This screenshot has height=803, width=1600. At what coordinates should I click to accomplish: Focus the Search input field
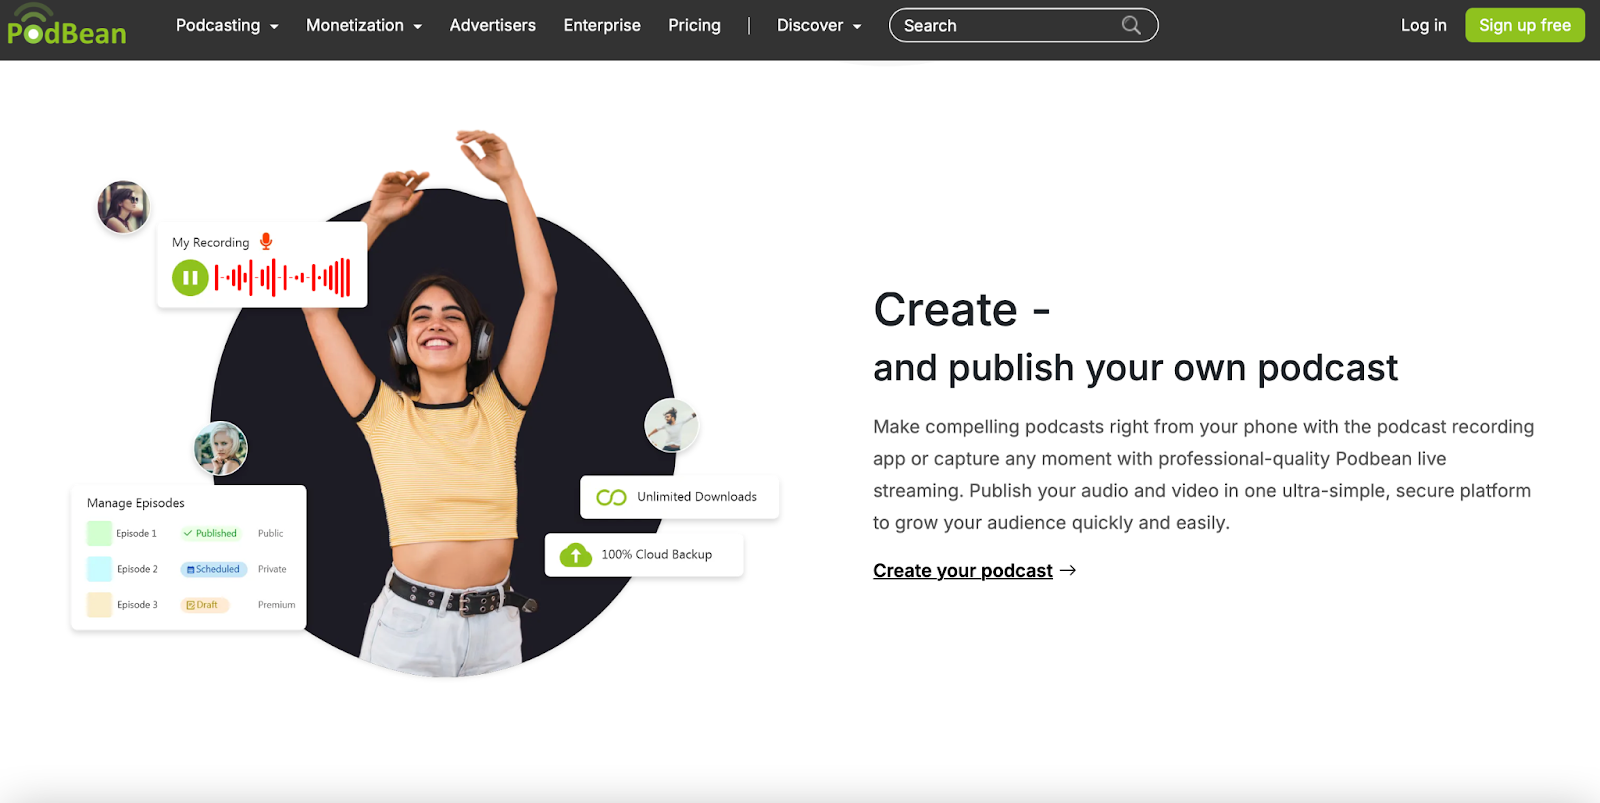tap(1023, 25)
